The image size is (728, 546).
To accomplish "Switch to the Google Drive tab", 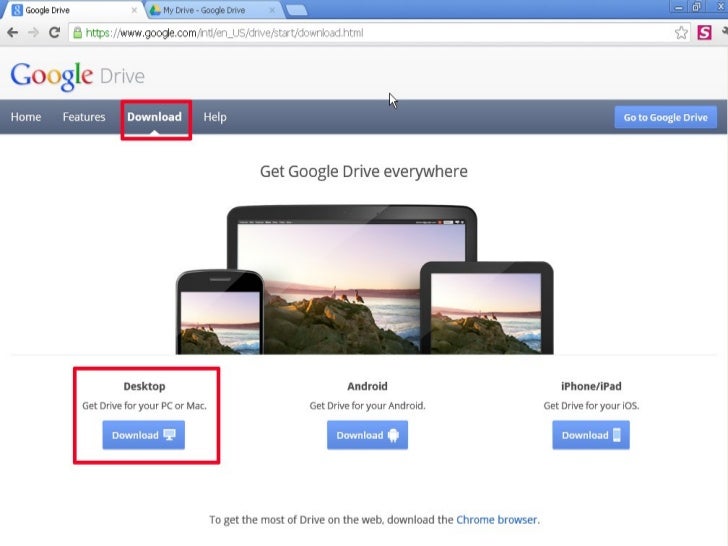I will point(74,10).
